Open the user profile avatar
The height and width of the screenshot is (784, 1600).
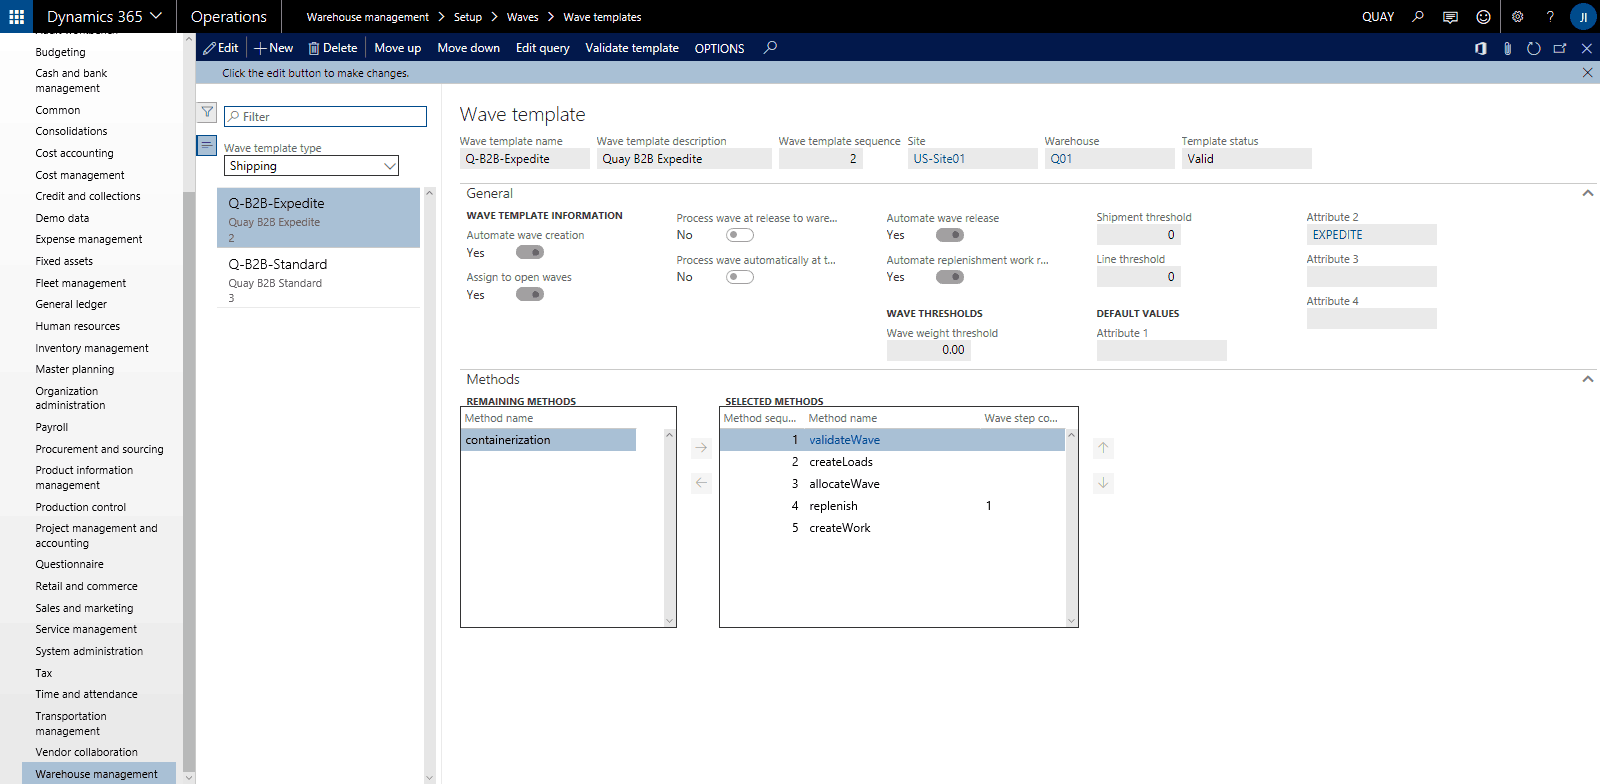pyautogui.click(x=1583, y=17)
